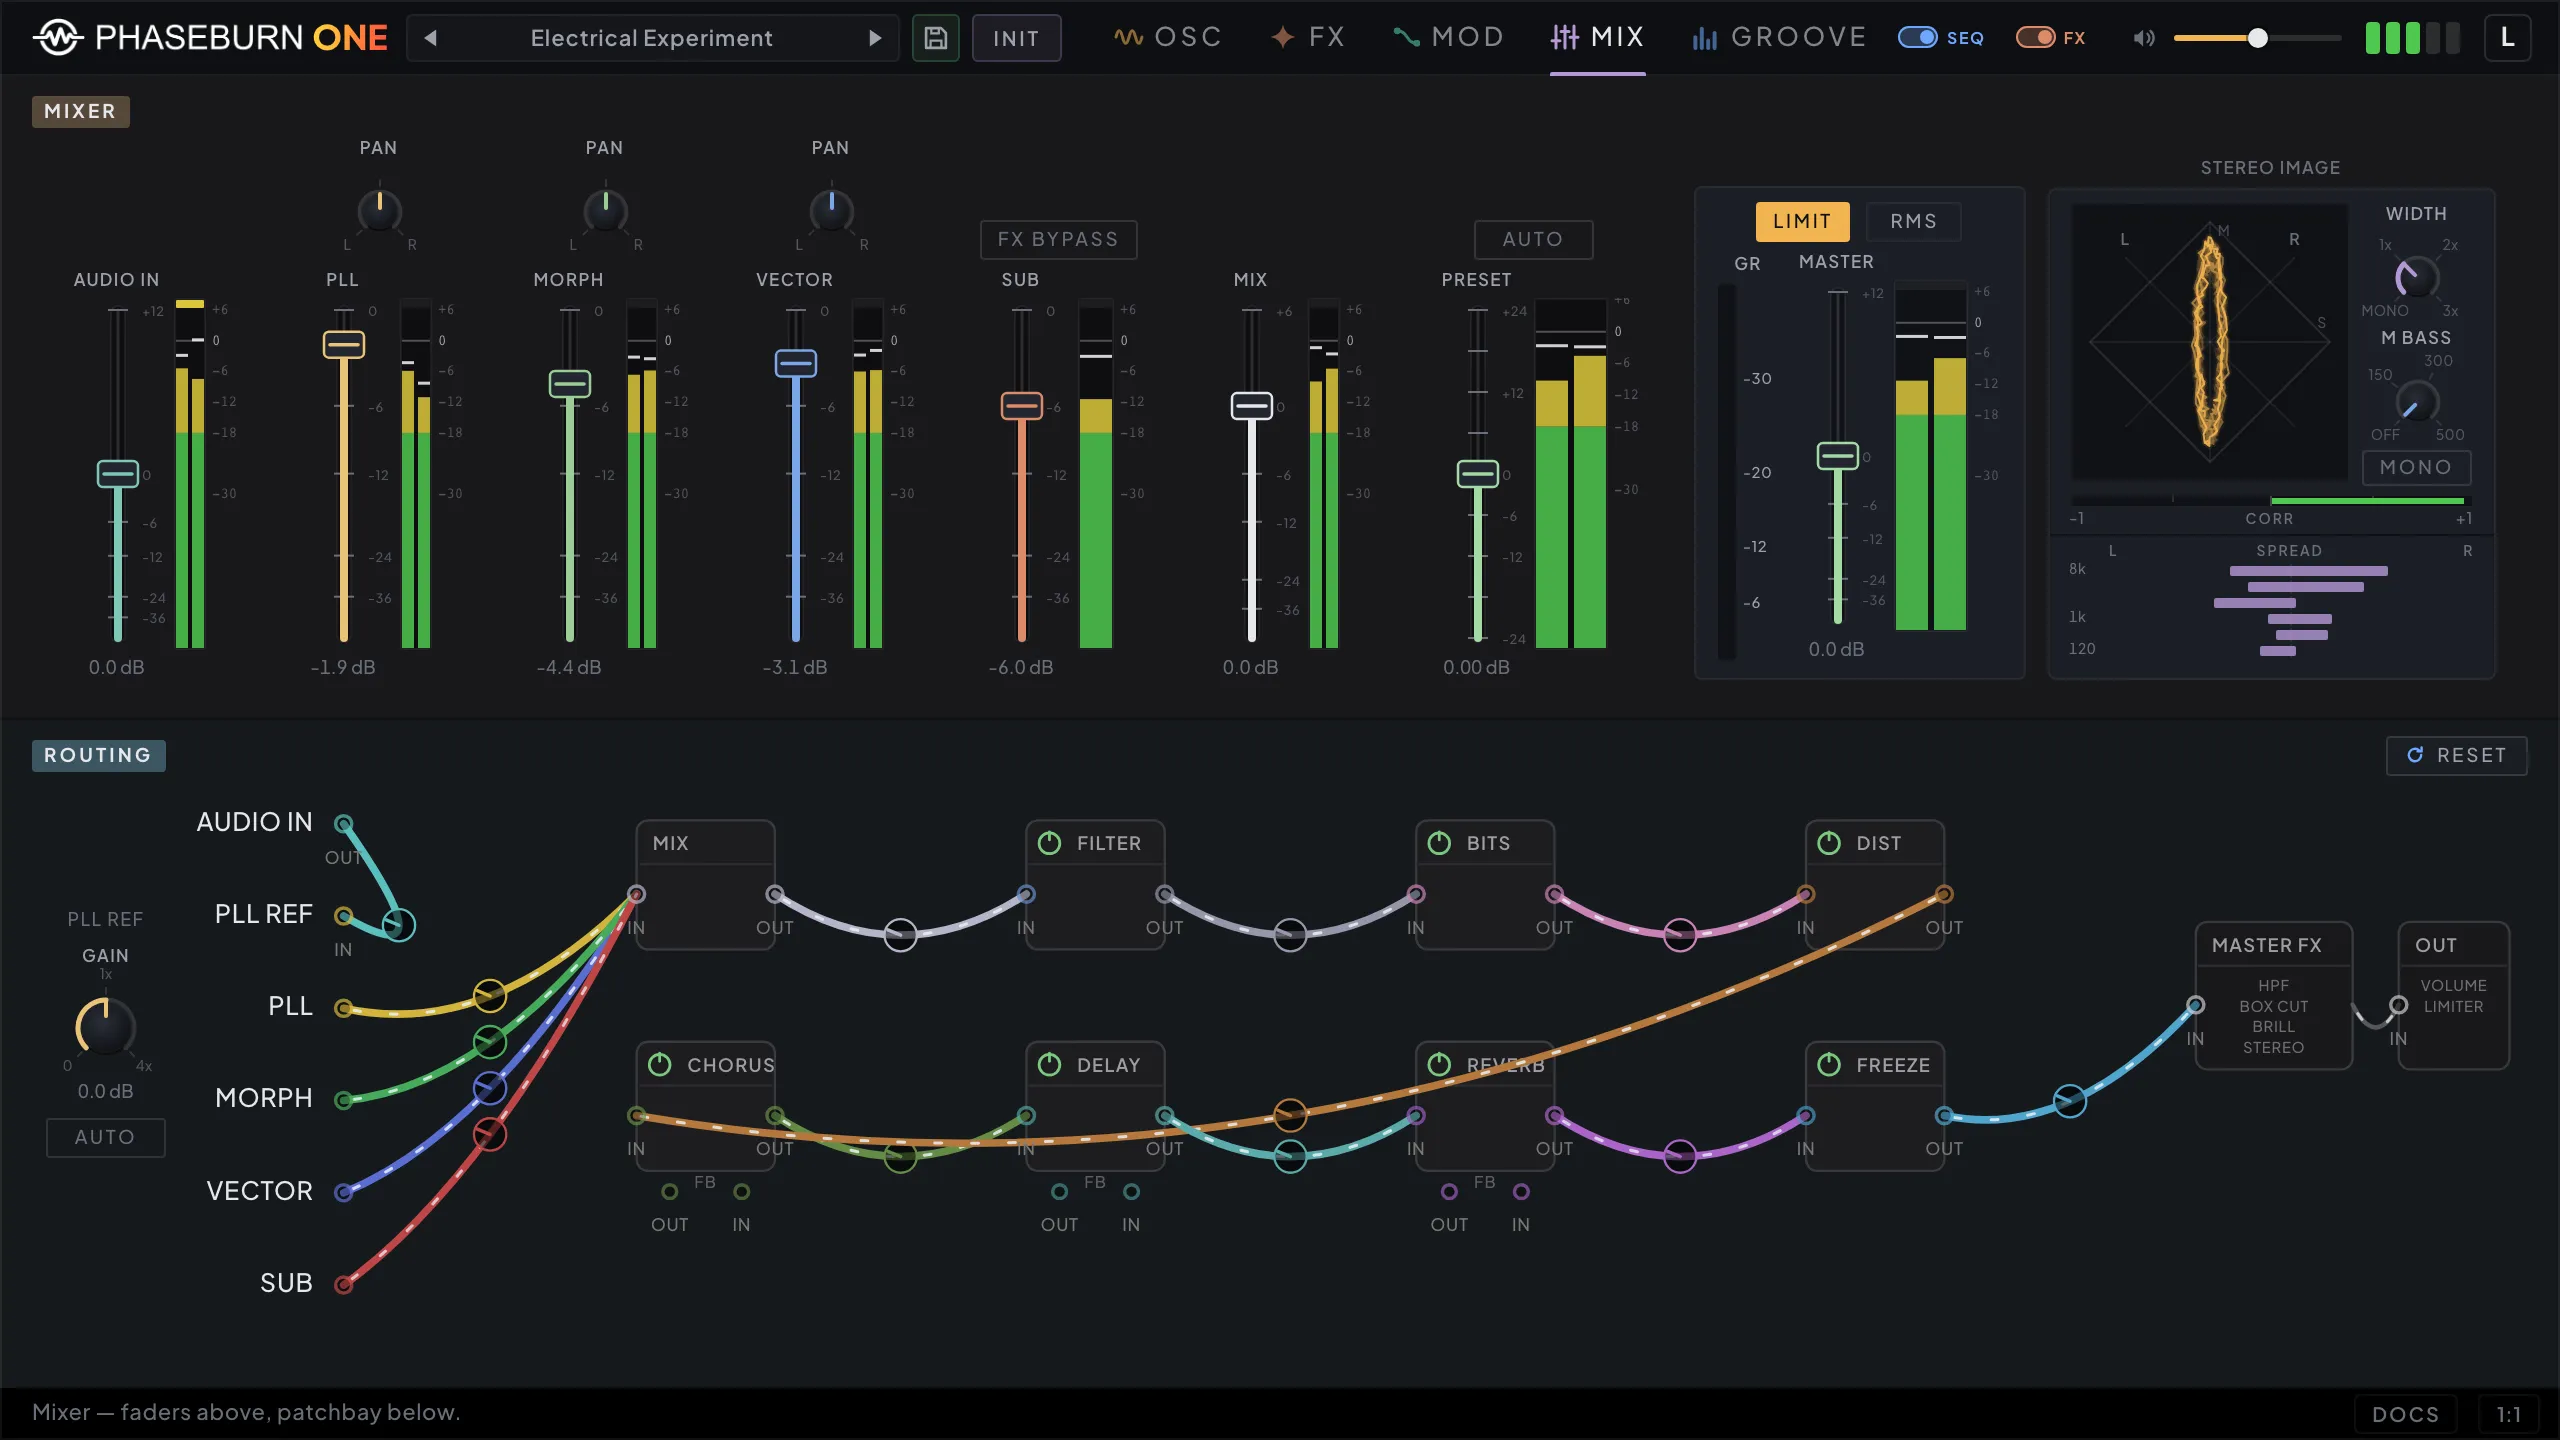2560x1440 pixels.
Task: Click the MORPH pan knob
Action: [x=605, y=210]
